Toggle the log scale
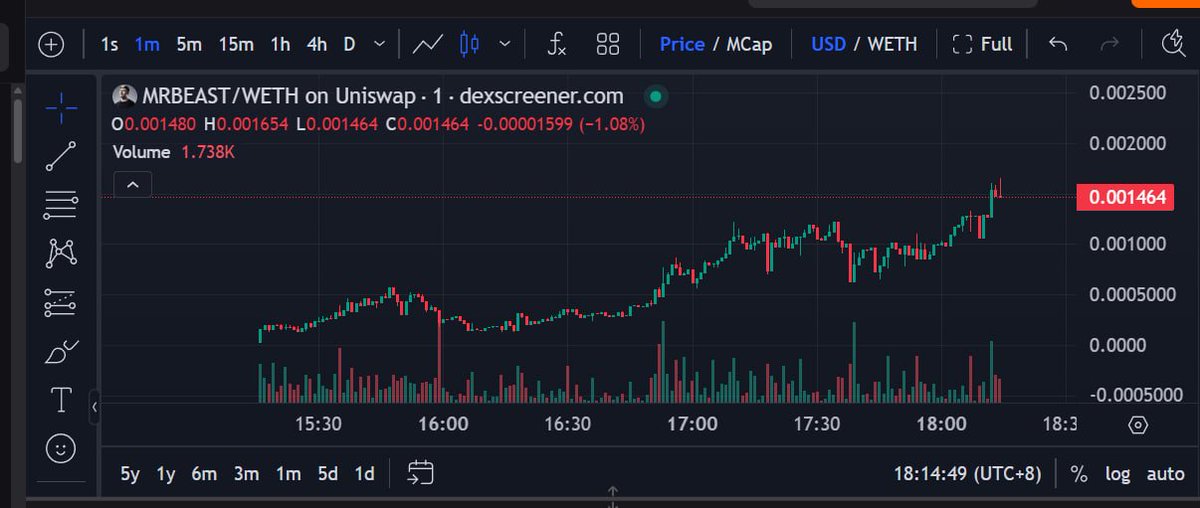1200x508 pixels. [x=1117, y=474]
